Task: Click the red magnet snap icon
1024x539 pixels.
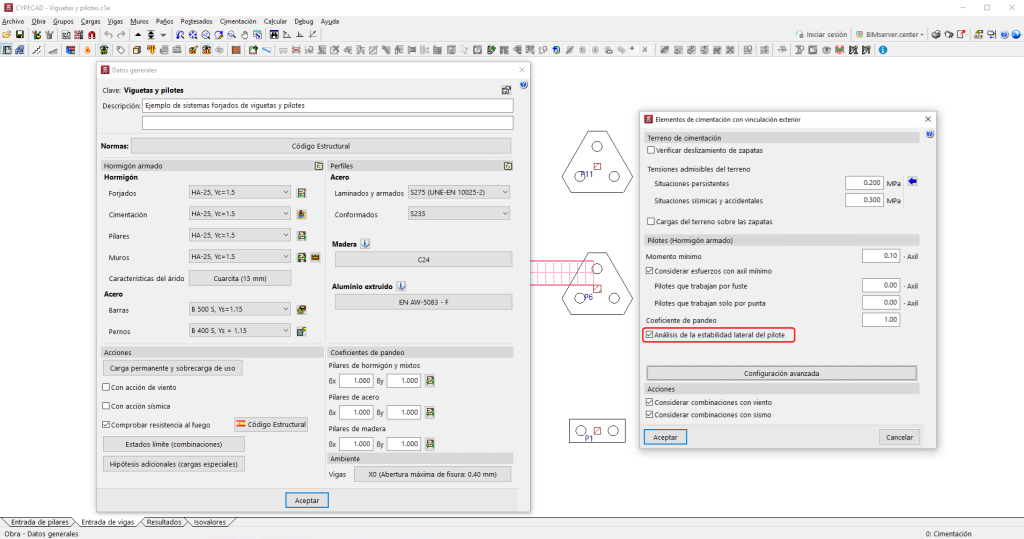Action: click(x=91, y=35)
